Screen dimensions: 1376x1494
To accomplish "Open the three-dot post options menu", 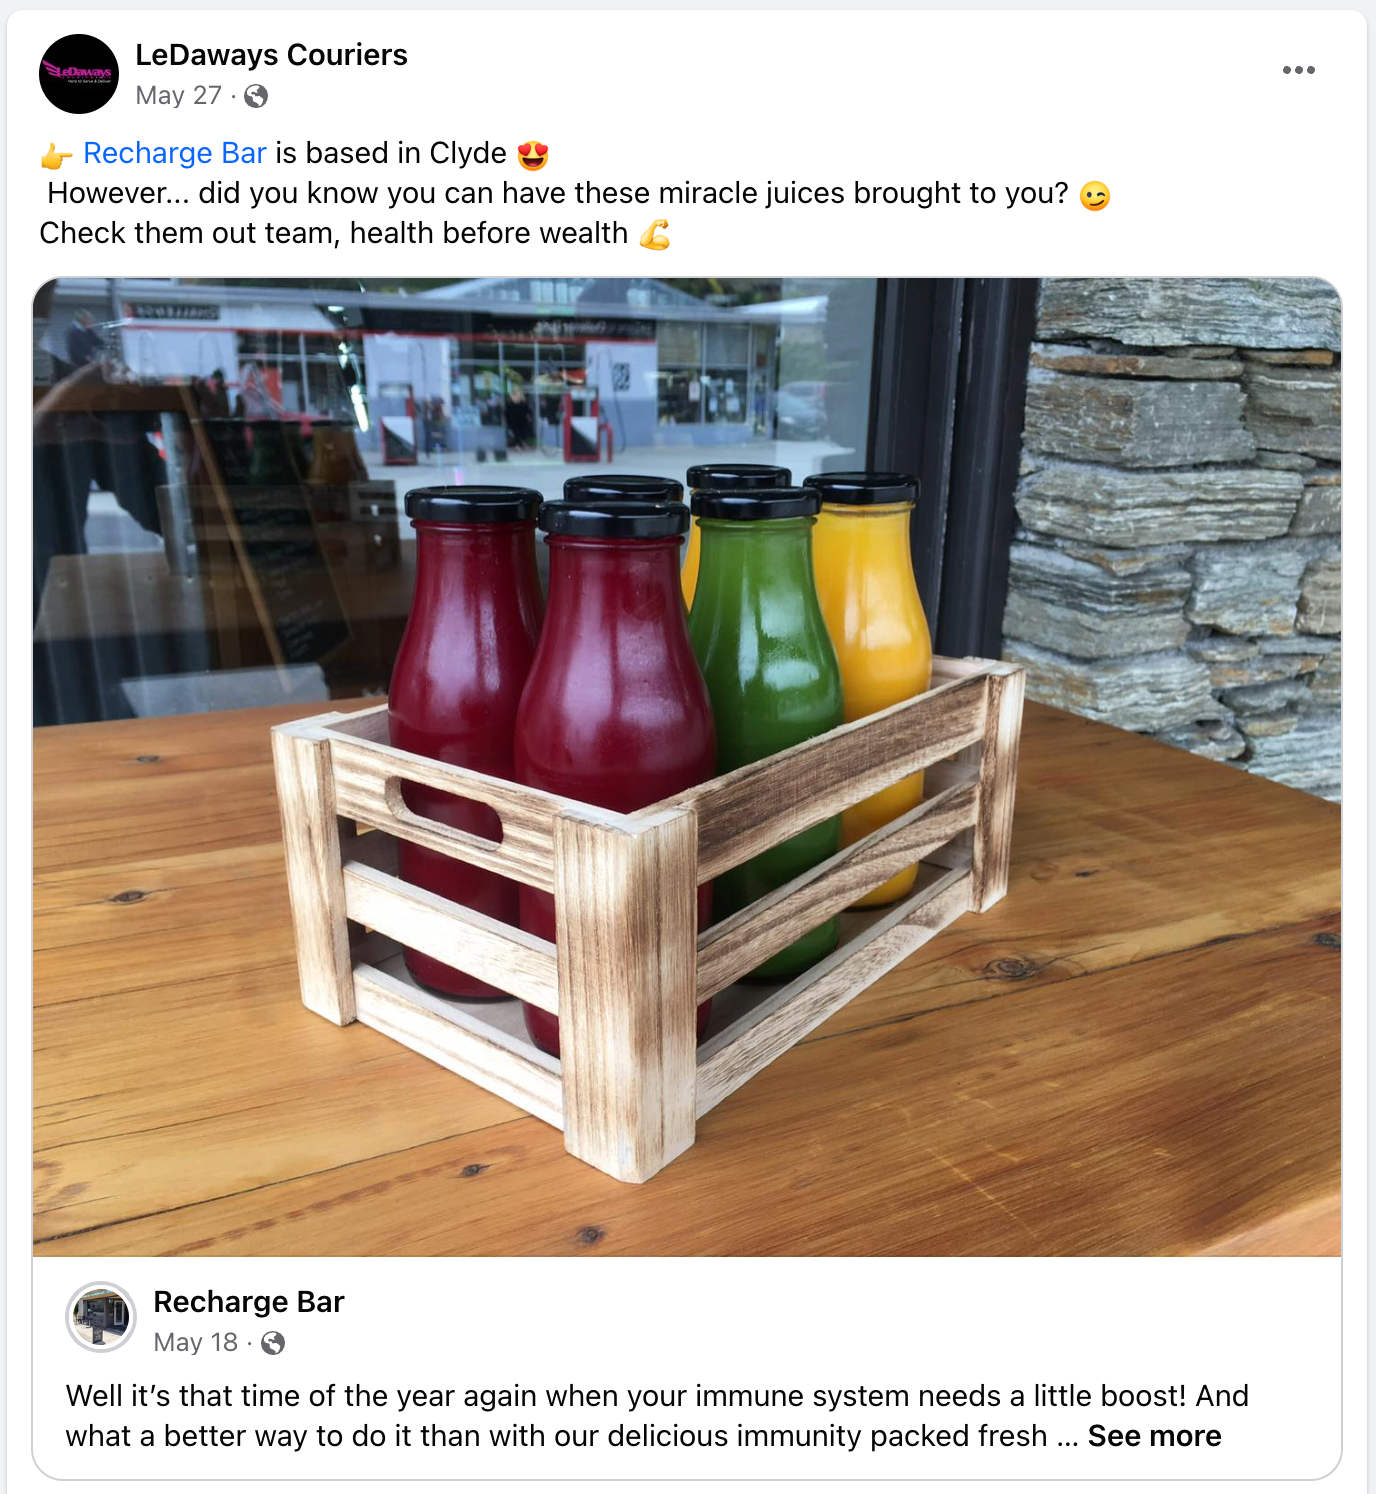I will click(1298, 70).
